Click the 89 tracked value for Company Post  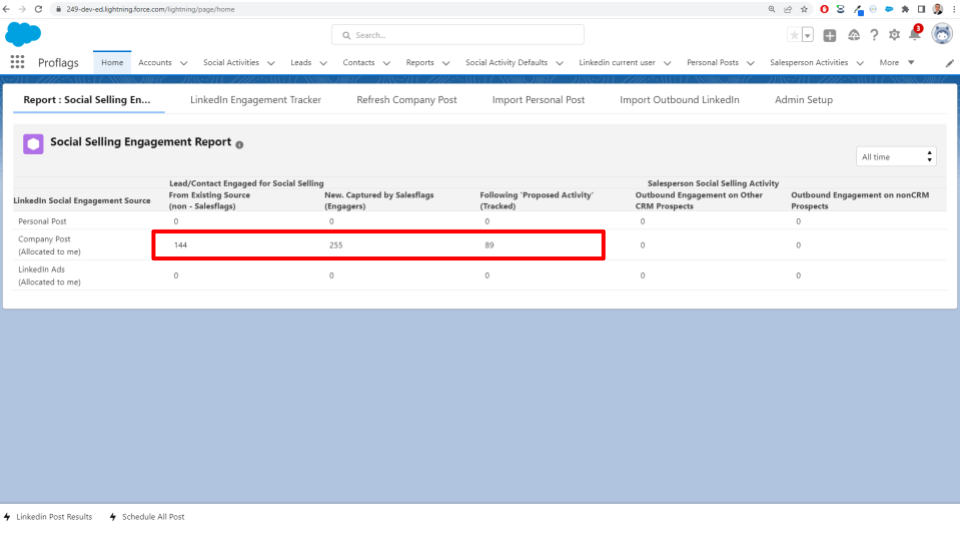489,245
